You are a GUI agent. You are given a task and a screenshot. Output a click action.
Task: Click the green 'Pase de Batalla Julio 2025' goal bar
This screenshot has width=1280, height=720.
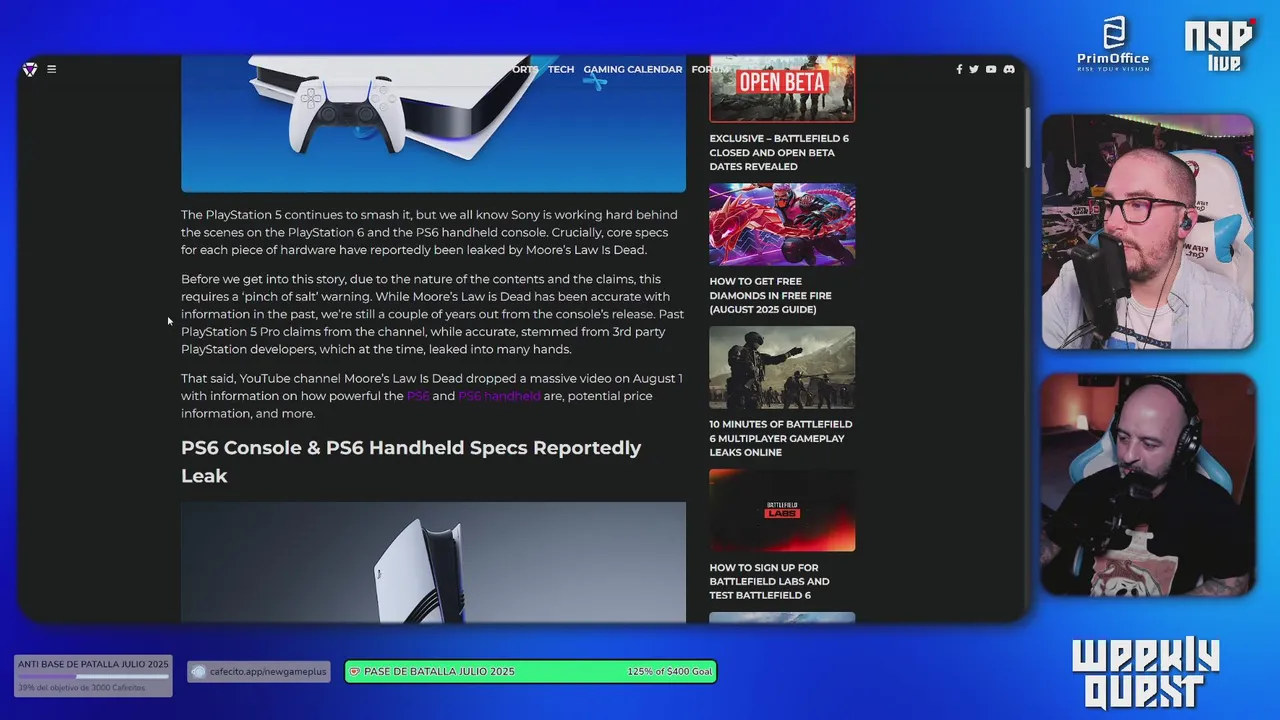[530, 672]
